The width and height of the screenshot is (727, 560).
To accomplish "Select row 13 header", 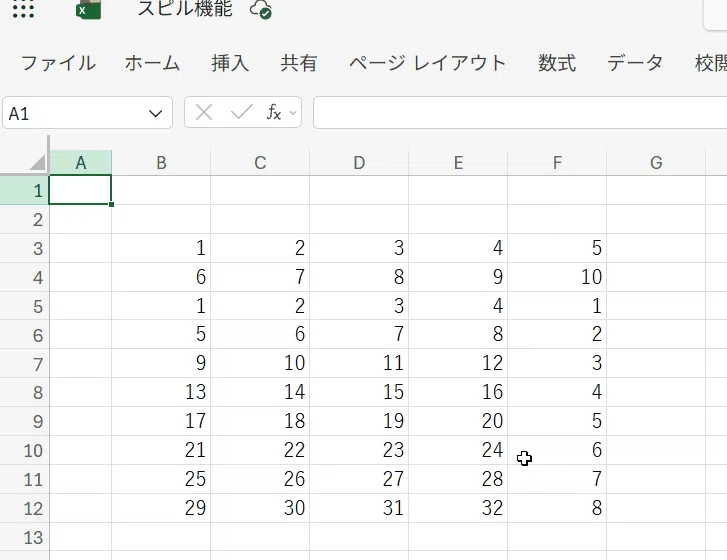I will point(24,538).
